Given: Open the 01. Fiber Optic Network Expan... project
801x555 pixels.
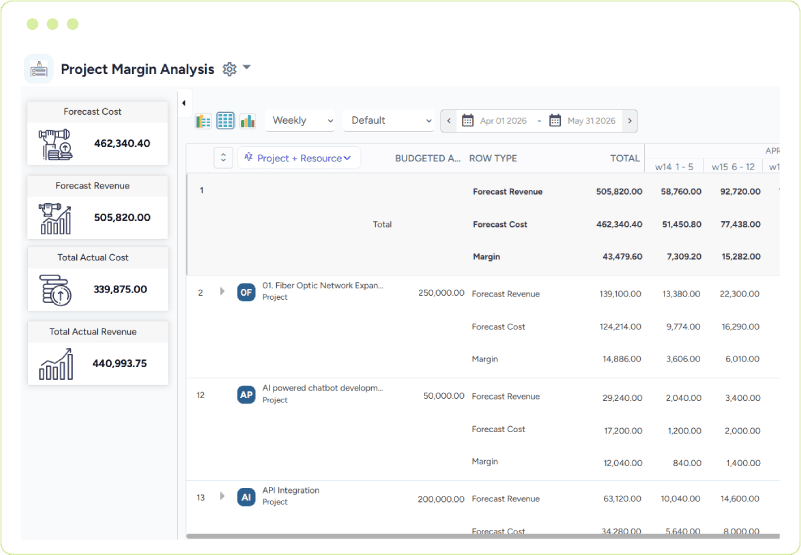Looking at the screenshot, I should point(322,286).
